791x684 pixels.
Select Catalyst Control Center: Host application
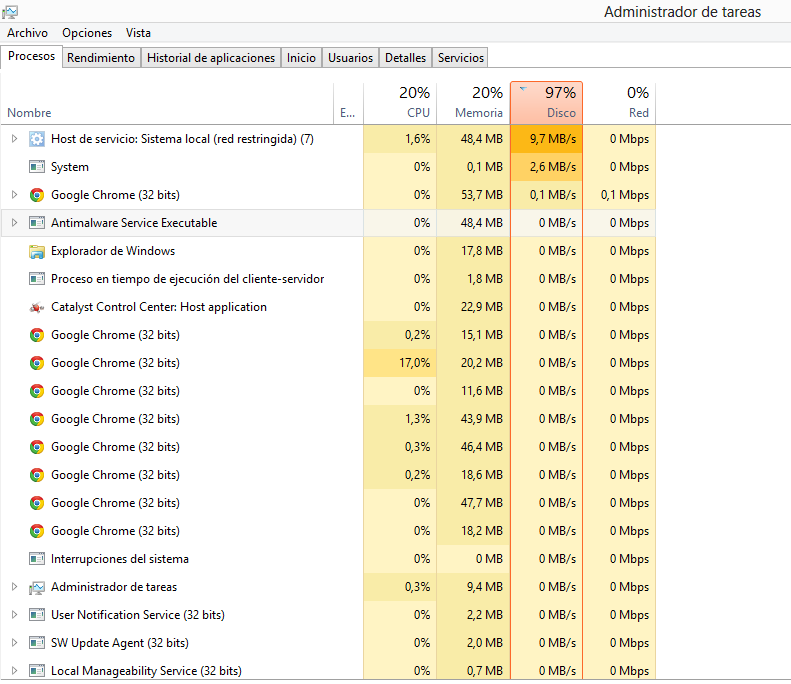click(159, 307)
